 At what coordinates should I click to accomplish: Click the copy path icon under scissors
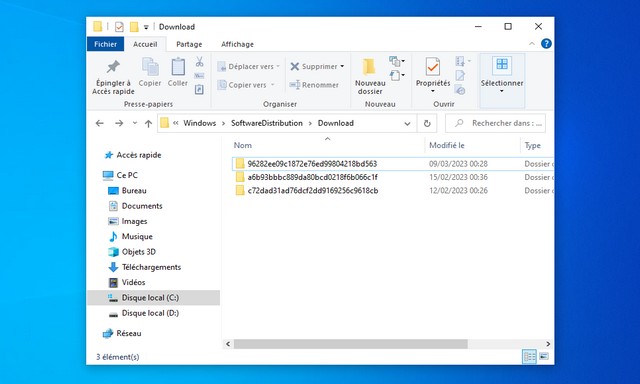[x=199, y=76]
